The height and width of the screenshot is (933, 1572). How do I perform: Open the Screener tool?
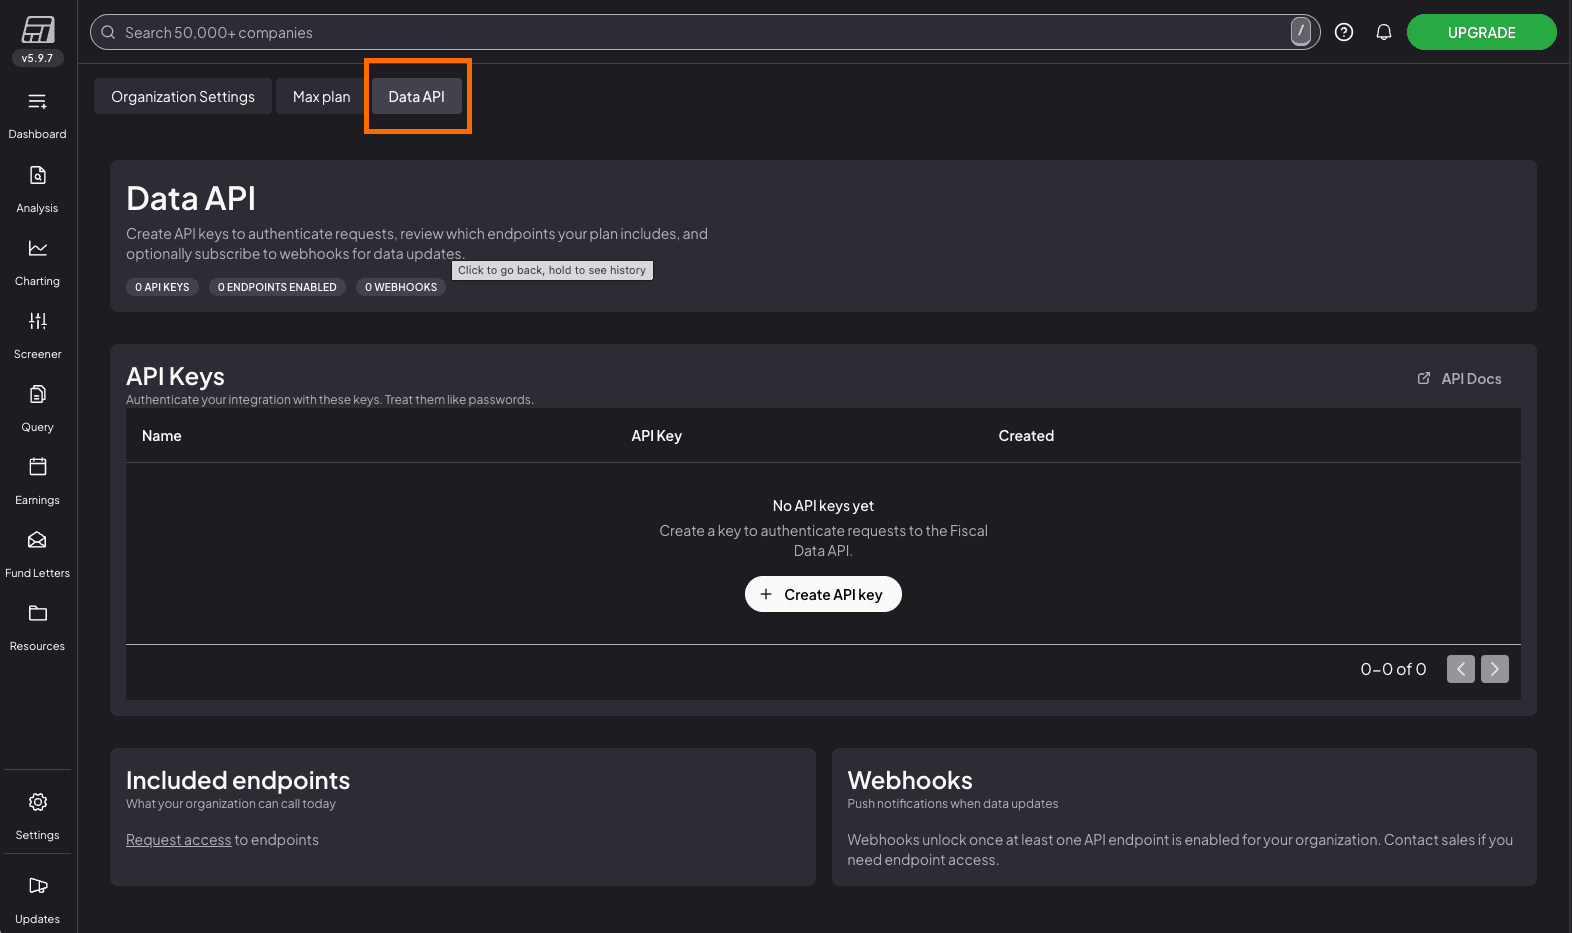tap(37, 322)
